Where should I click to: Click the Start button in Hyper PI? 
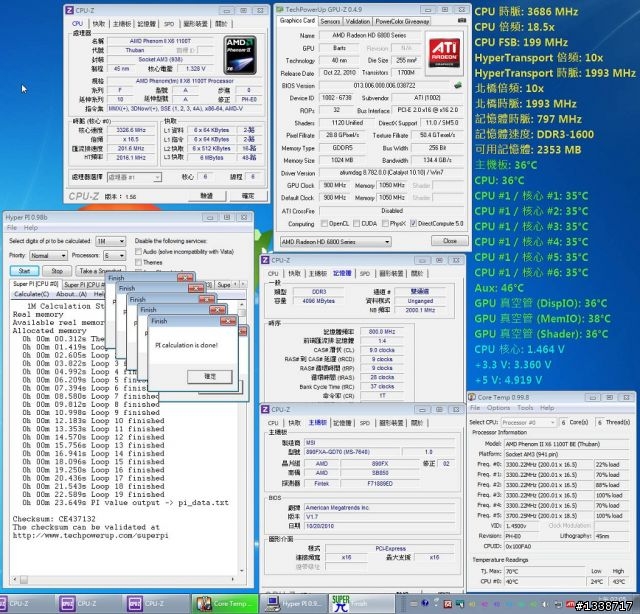pyautogui.click(x=24, y=271)
